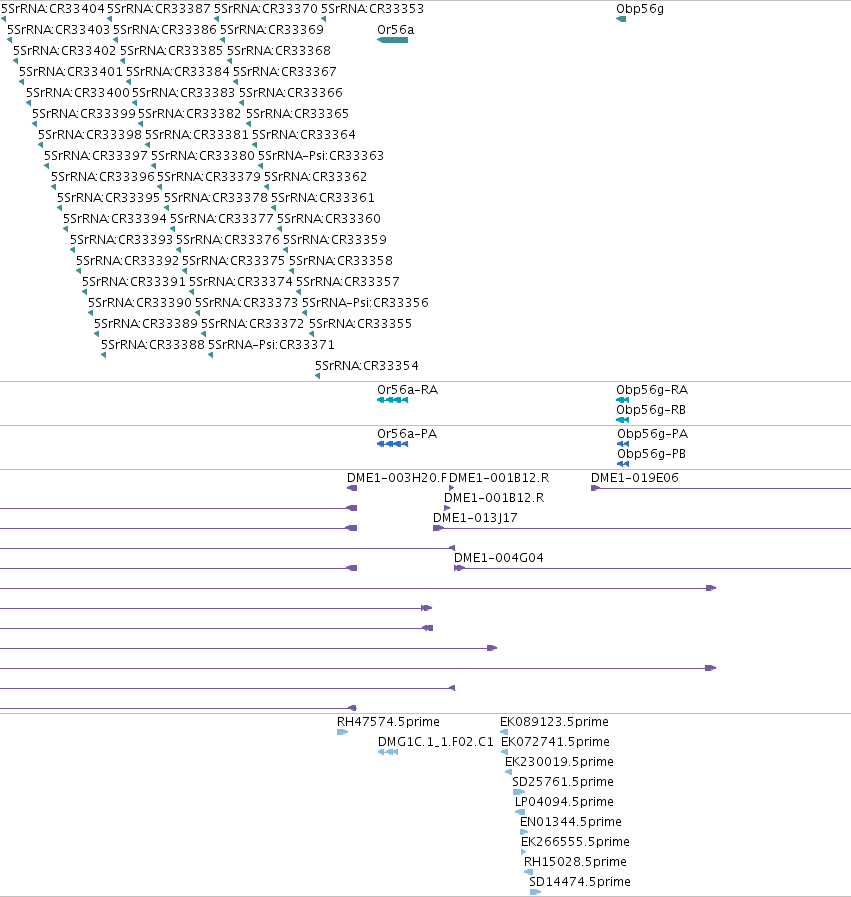Click the 5SrRNA-Psi:CR33356 pseudogene label
Image resolution: width=851 pixels, height=897 pixels.
(x=365, y=303)
